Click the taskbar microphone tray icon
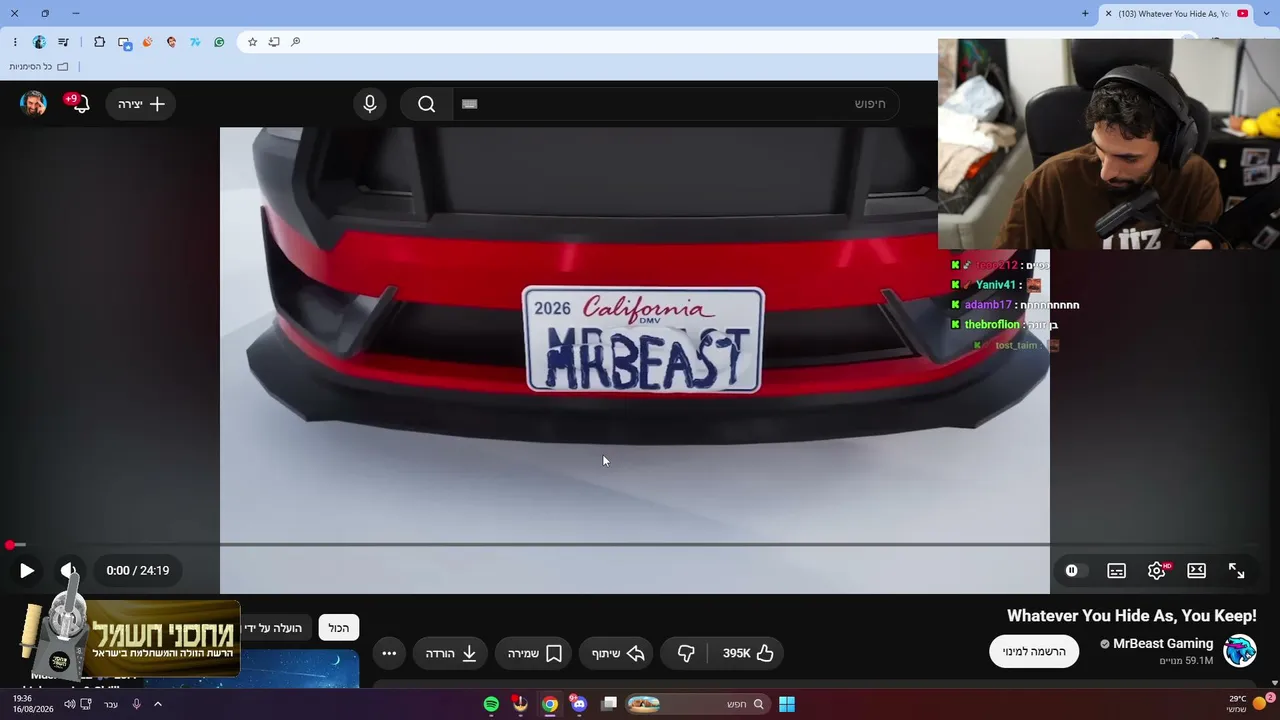The height and width of the screenshot is (720, 1280). coord(136,704)
